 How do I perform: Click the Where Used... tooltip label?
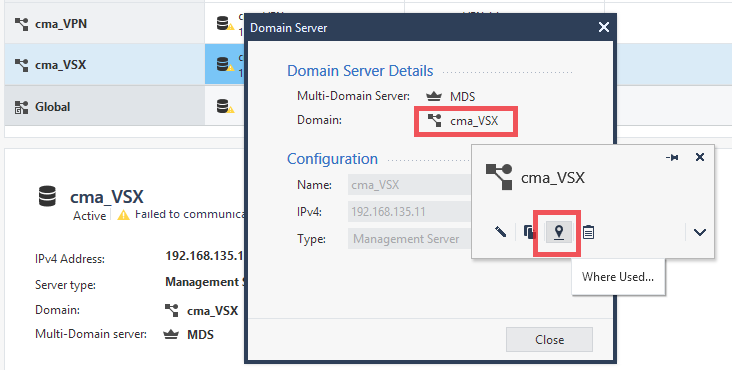pos(618,277)
